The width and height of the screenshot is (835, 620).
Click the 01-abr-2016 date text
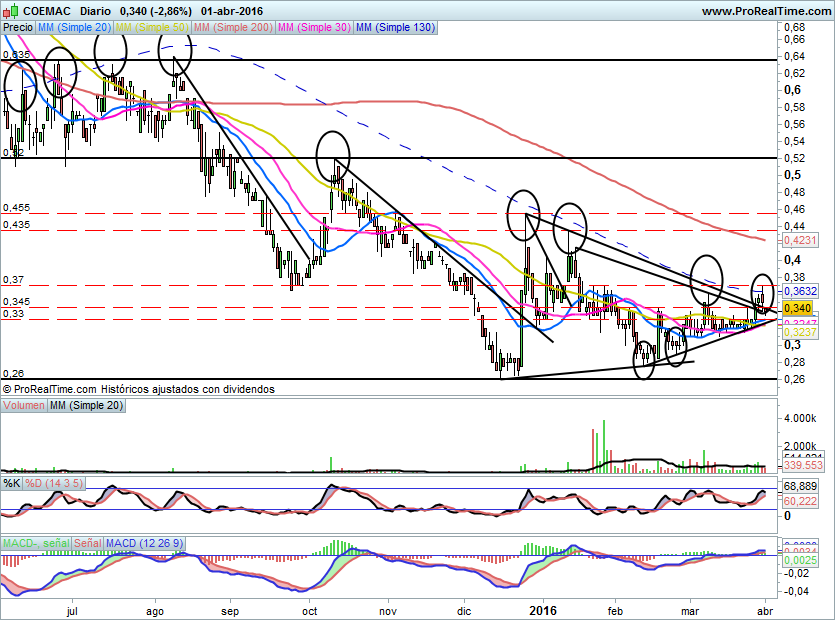click(232, 11)
